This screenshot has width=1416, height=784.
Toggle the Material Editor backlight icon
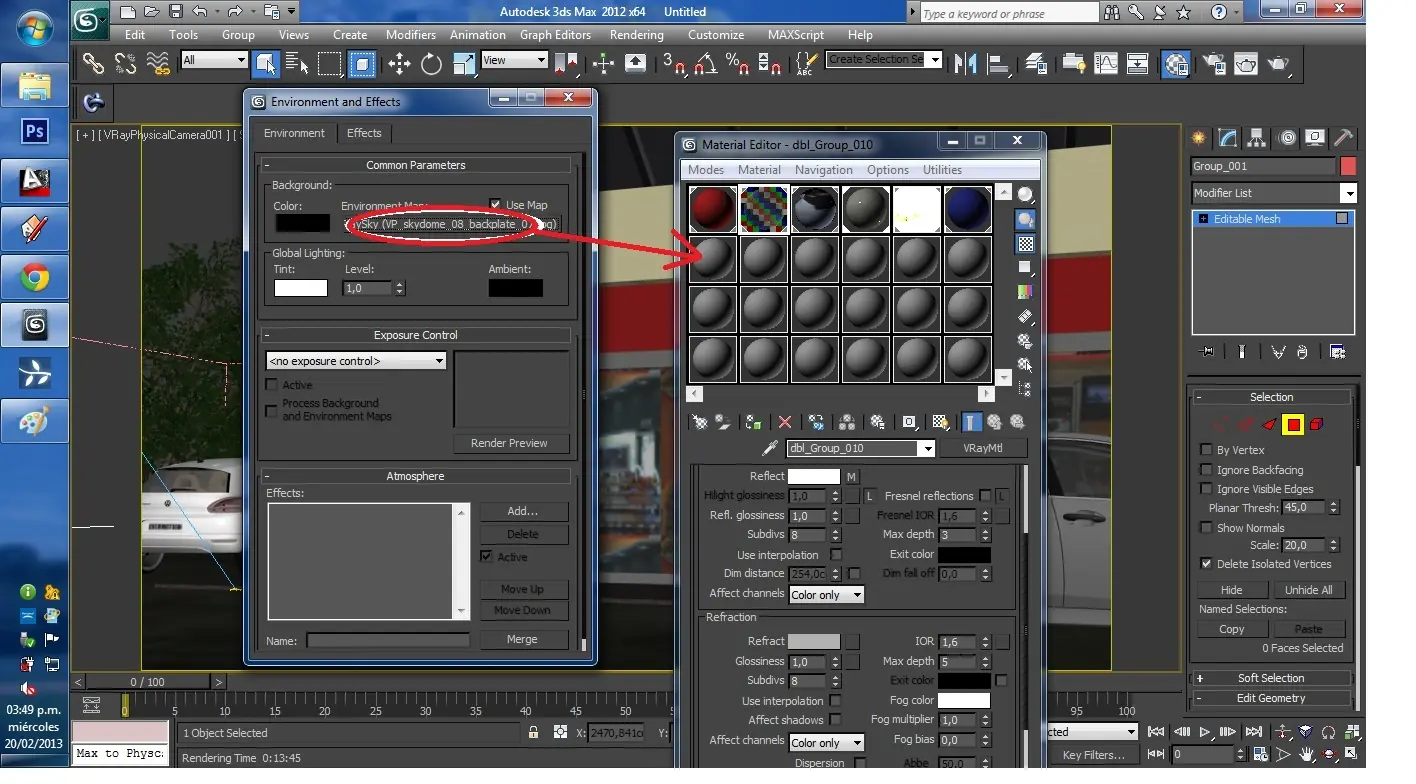coord(1025,220)
